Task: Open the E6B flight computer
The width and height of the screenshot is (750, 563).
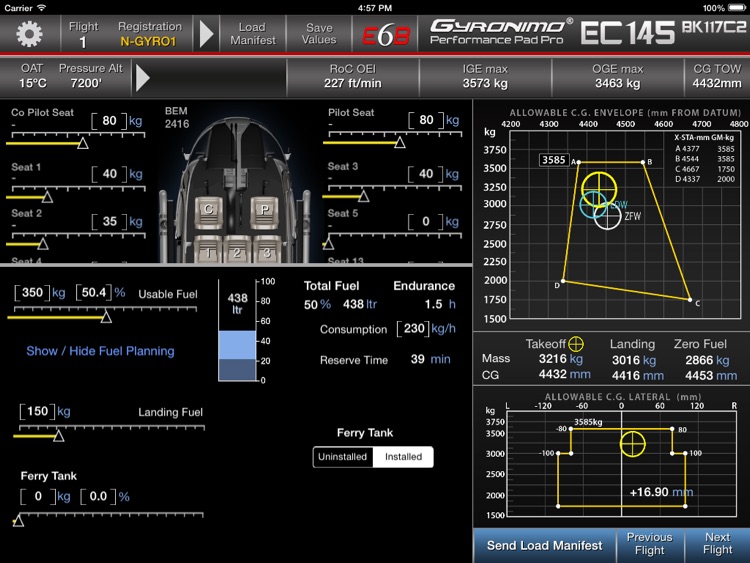Action: coord(386,34)
